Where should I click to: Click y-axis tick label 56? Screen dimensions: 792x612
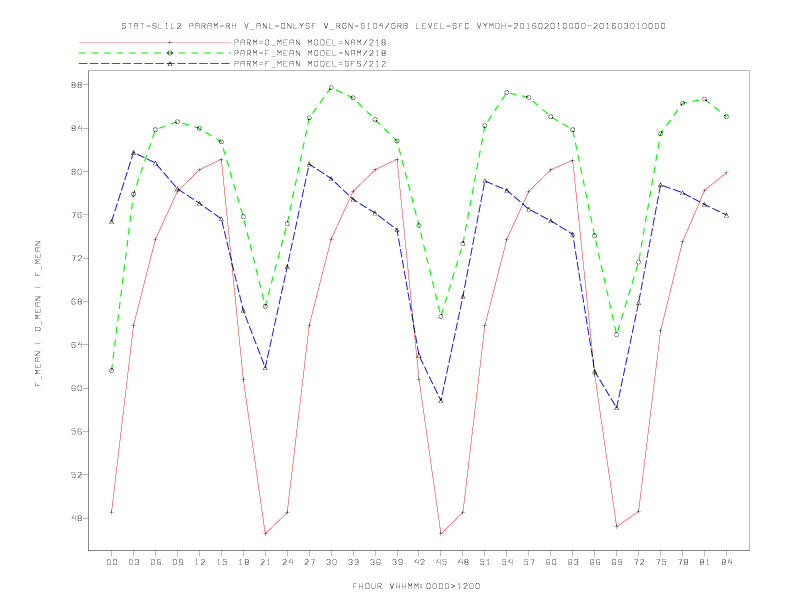(x=76, y=432)
